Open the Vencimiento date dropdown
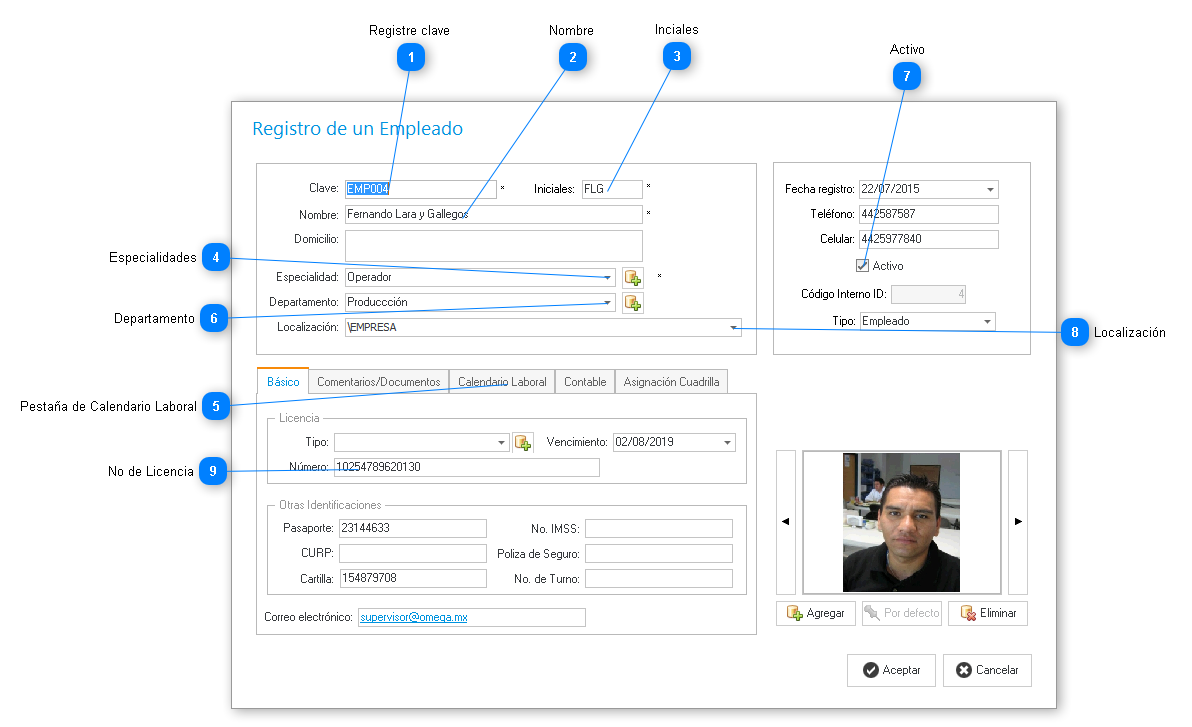Image resolution: width=1192 pixels, height=727 pixels. [727, 442]
